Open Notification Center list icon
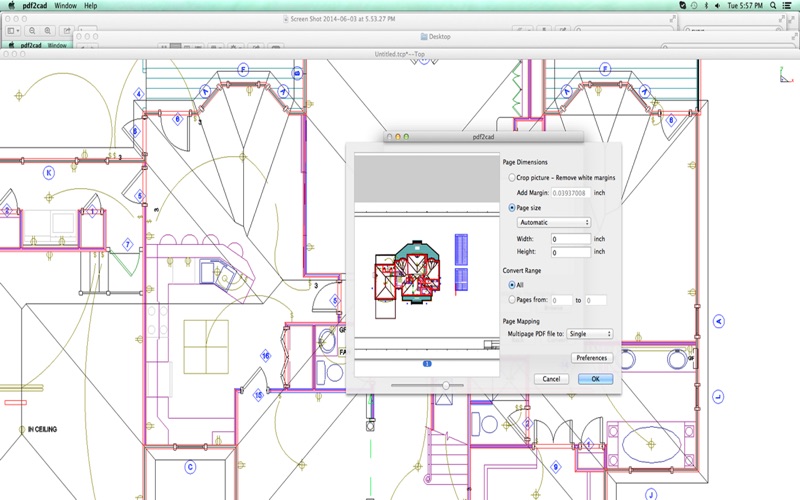 pos(788,6)
